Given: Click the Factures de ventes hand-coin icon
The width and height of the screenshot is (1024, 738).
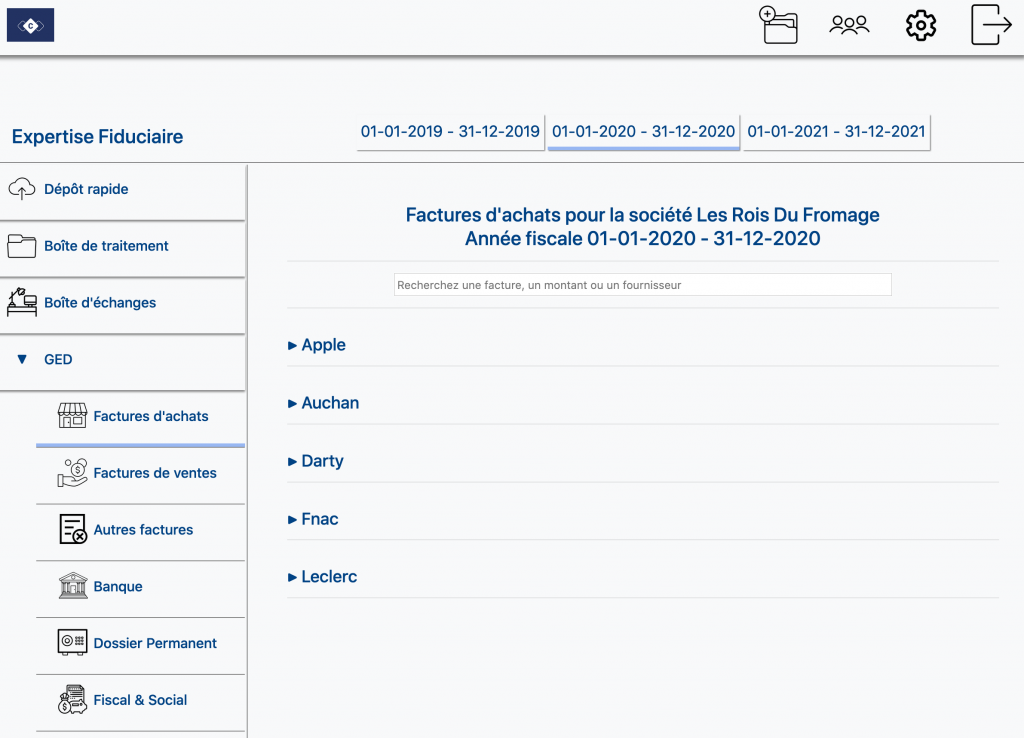Looking at the screenshot, I should coord(72,473).
